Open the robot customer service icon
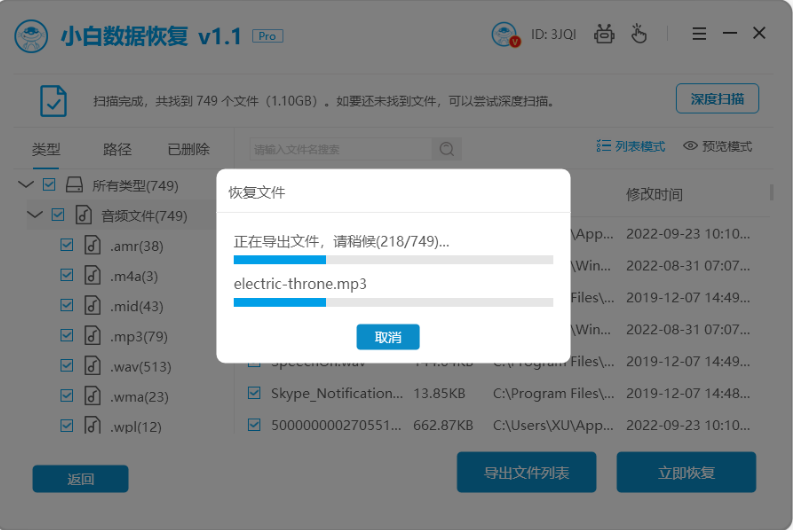The height and width of the screenshot is (530, 793). 603,34
